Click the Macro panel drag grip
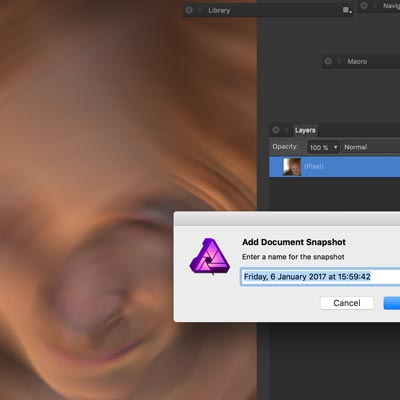This screenshot has height=400, width=400. click(x=339, y=61)
